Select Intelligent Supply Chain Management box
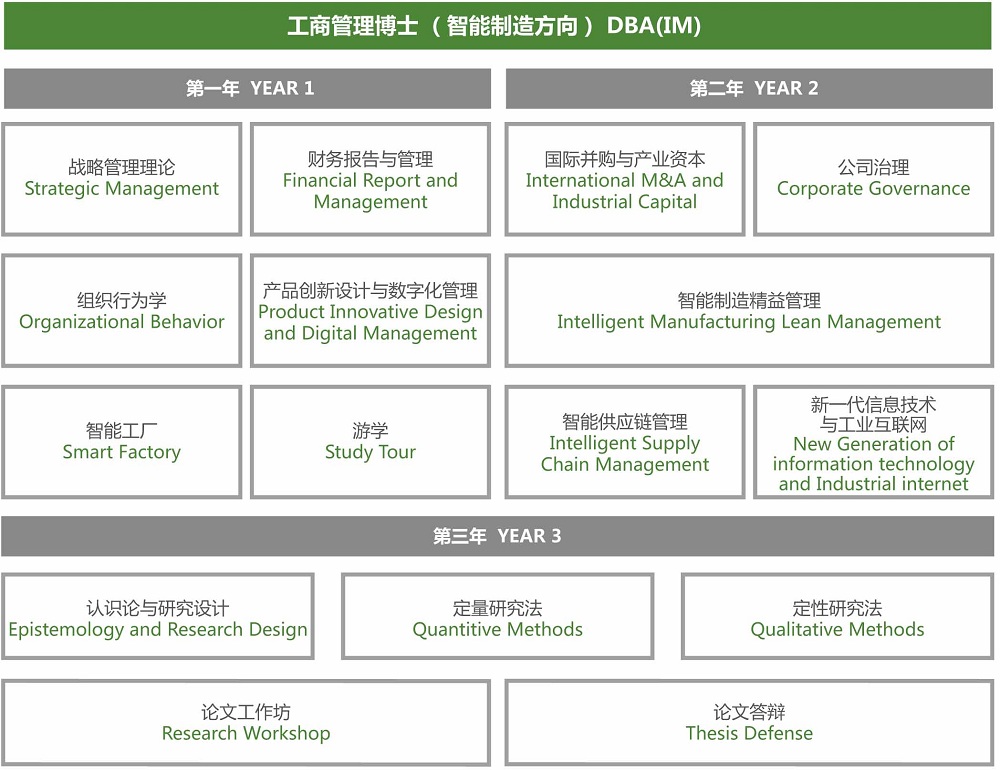Viewport: 1000px width, 770px height. (x=625, y=441)
